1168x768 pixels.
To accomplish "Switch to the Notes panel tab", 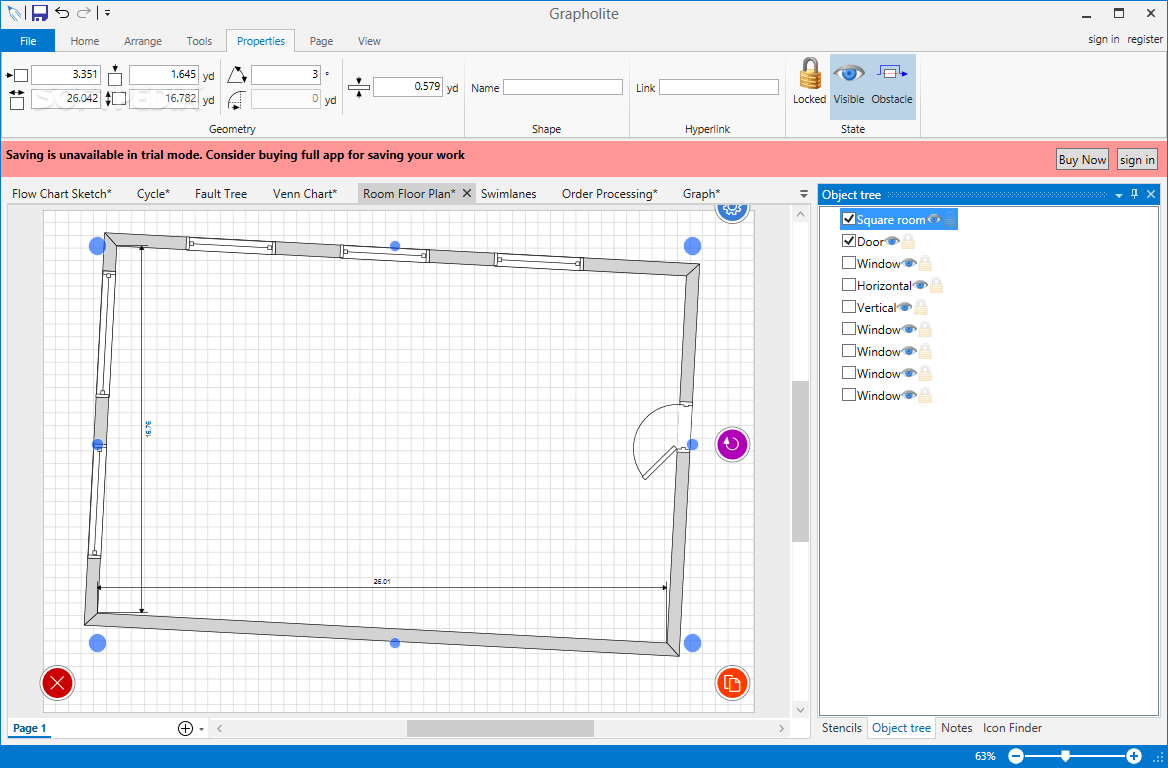I will (956, 728).
